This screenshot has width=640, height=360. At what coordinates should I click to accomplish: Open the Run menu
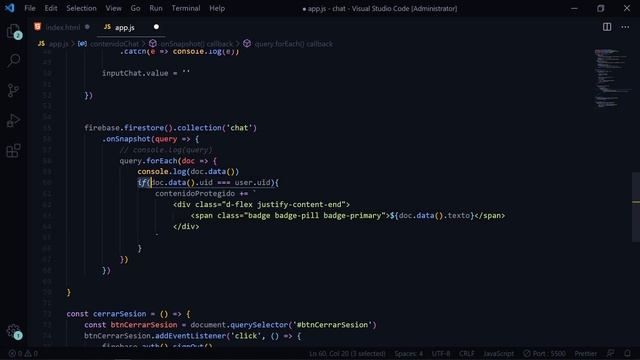(x=156, y=8)
